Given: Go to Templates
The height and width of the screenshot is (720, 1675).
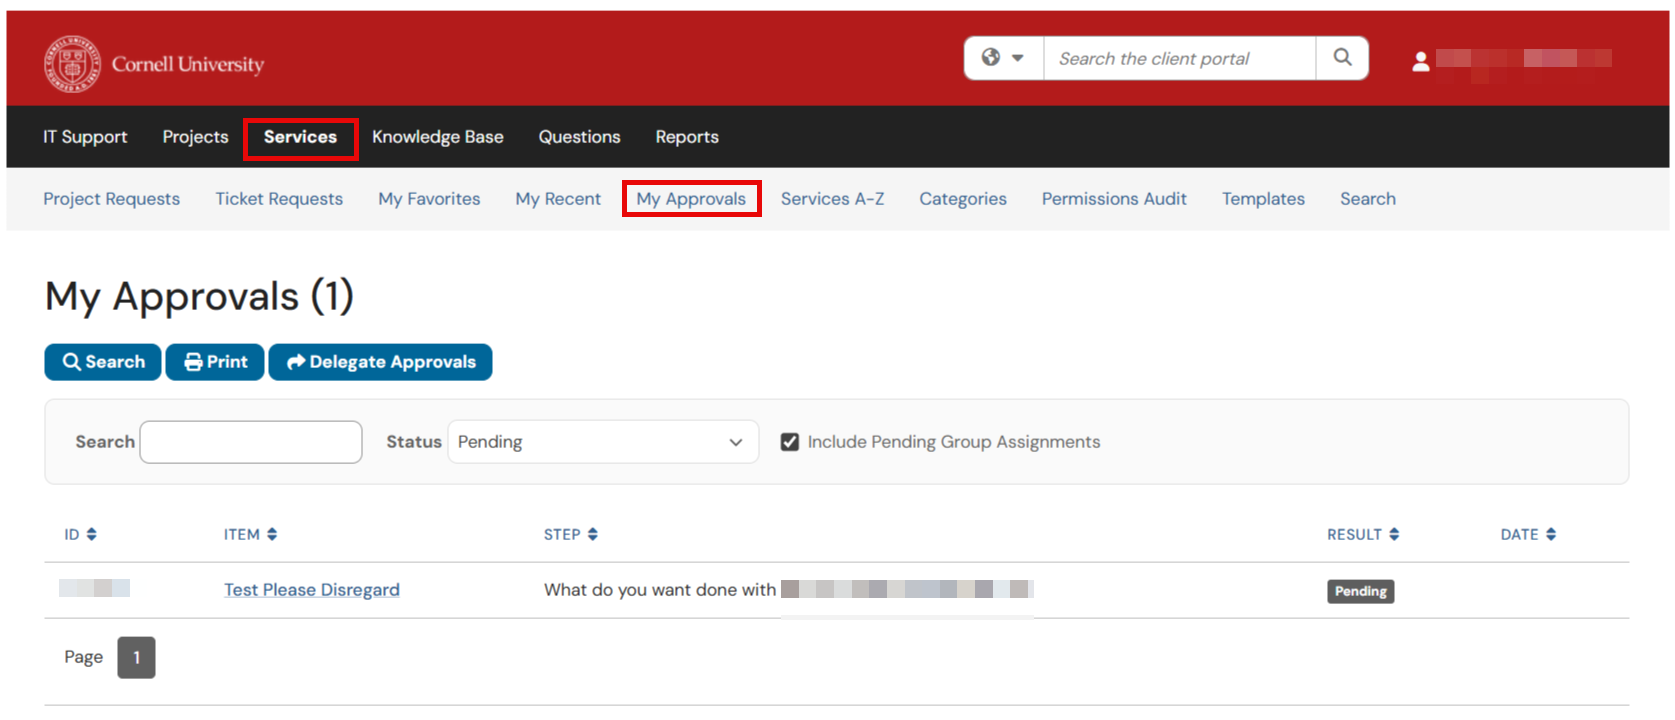Looking at the screenshot, I should coord(1263,199).
